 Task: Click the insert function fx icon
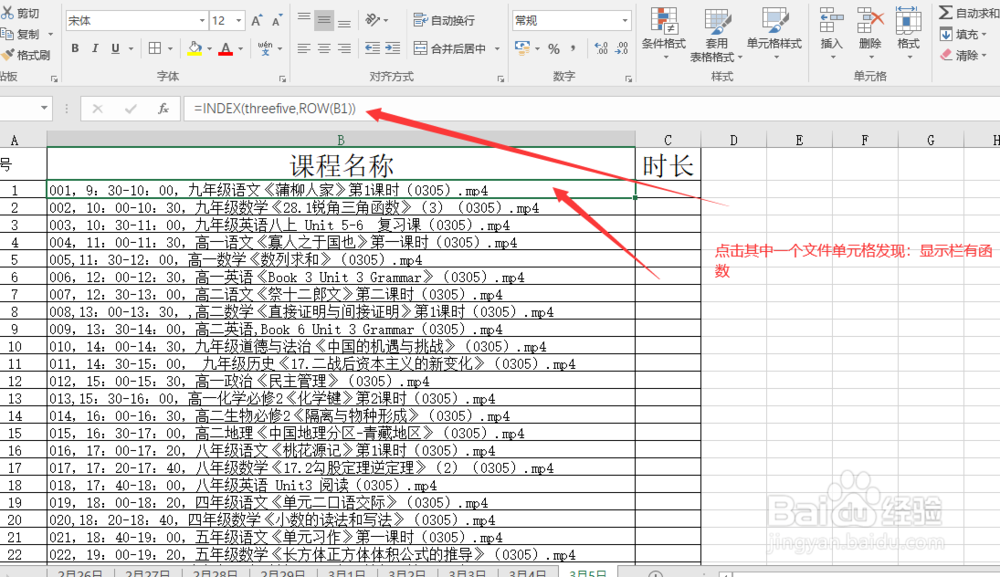(x=163, y=108)
